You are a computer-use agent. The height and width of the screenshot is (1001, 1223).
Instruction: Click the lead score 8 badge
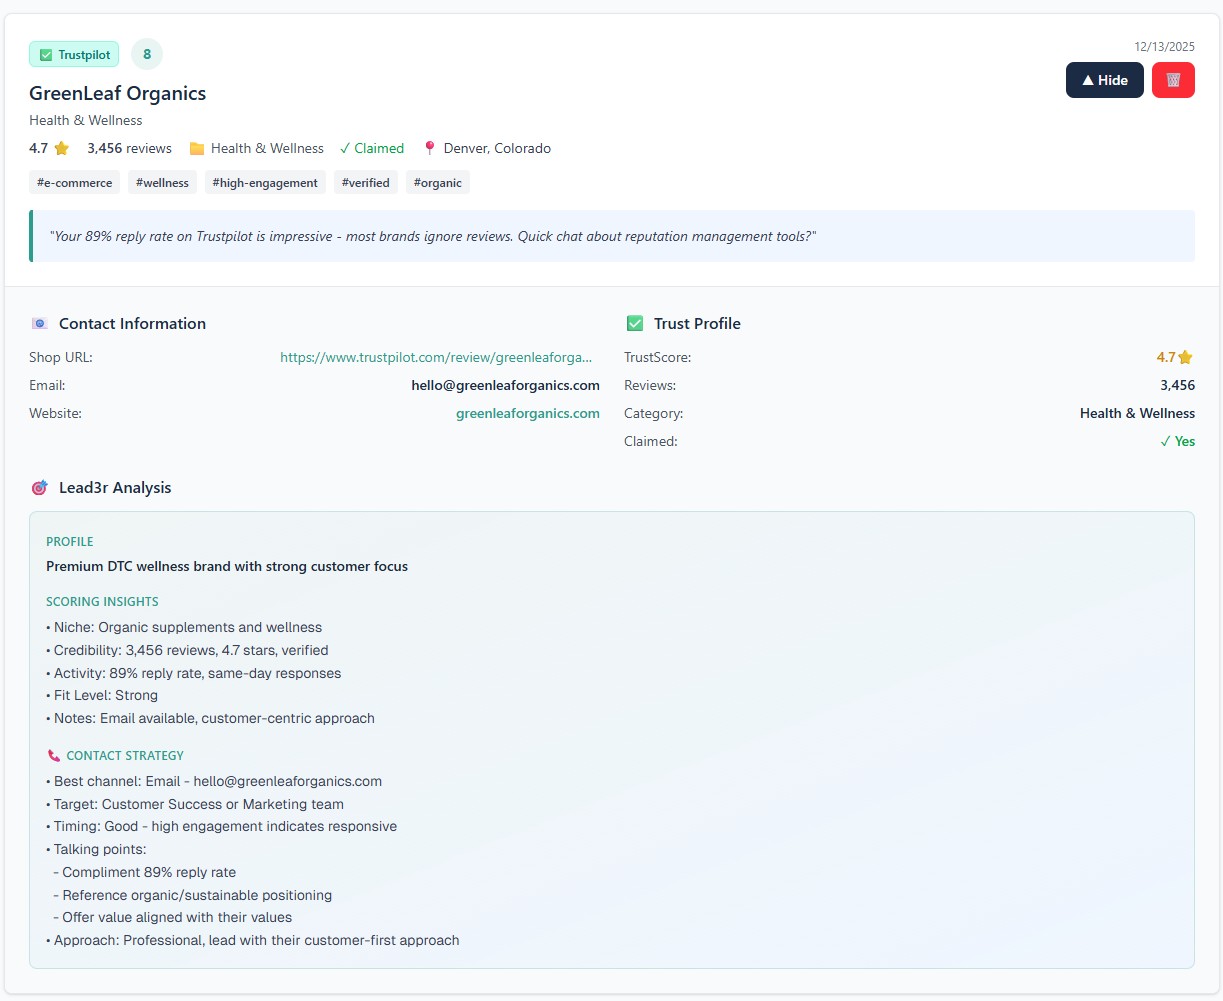pos(147,54)
